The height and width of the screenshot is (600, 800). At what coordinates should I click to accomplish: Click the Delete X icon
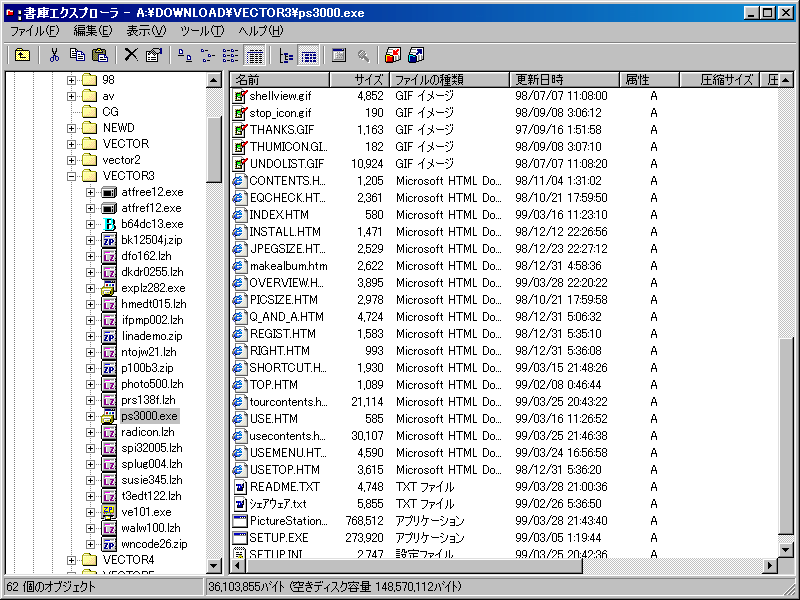[131, 55]
